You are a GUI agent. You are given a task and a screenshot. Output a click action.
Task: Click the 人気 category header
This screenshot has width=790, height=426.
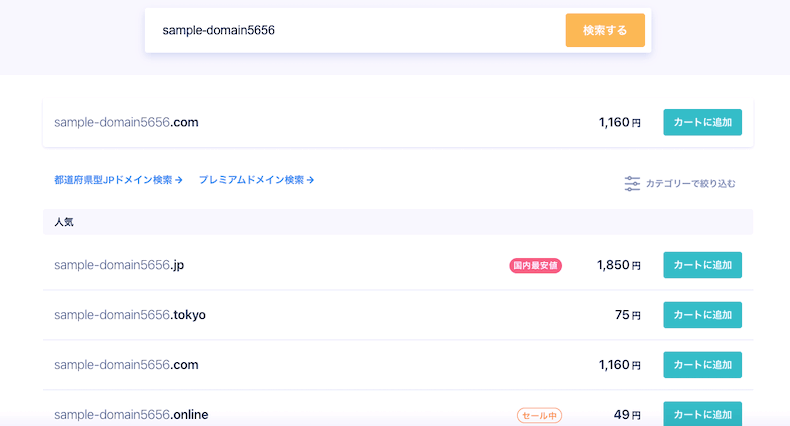click(398, 222)
